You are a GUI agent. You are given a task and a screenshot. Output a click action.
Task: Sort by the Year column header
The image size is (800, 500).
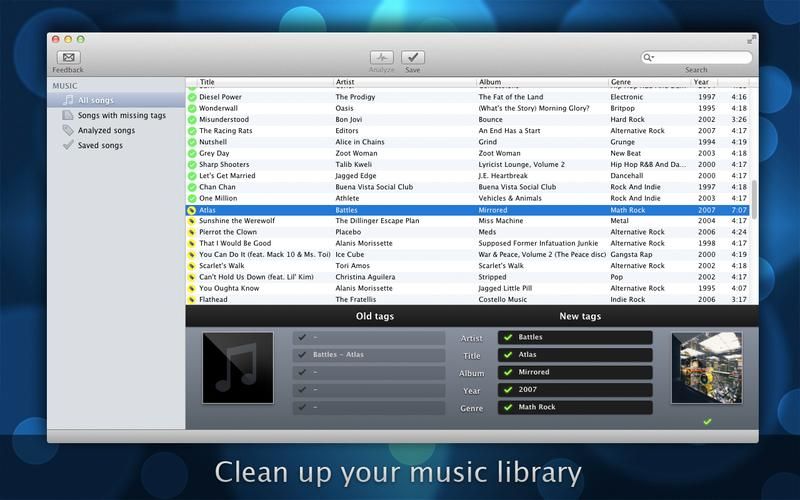[704, 82]
